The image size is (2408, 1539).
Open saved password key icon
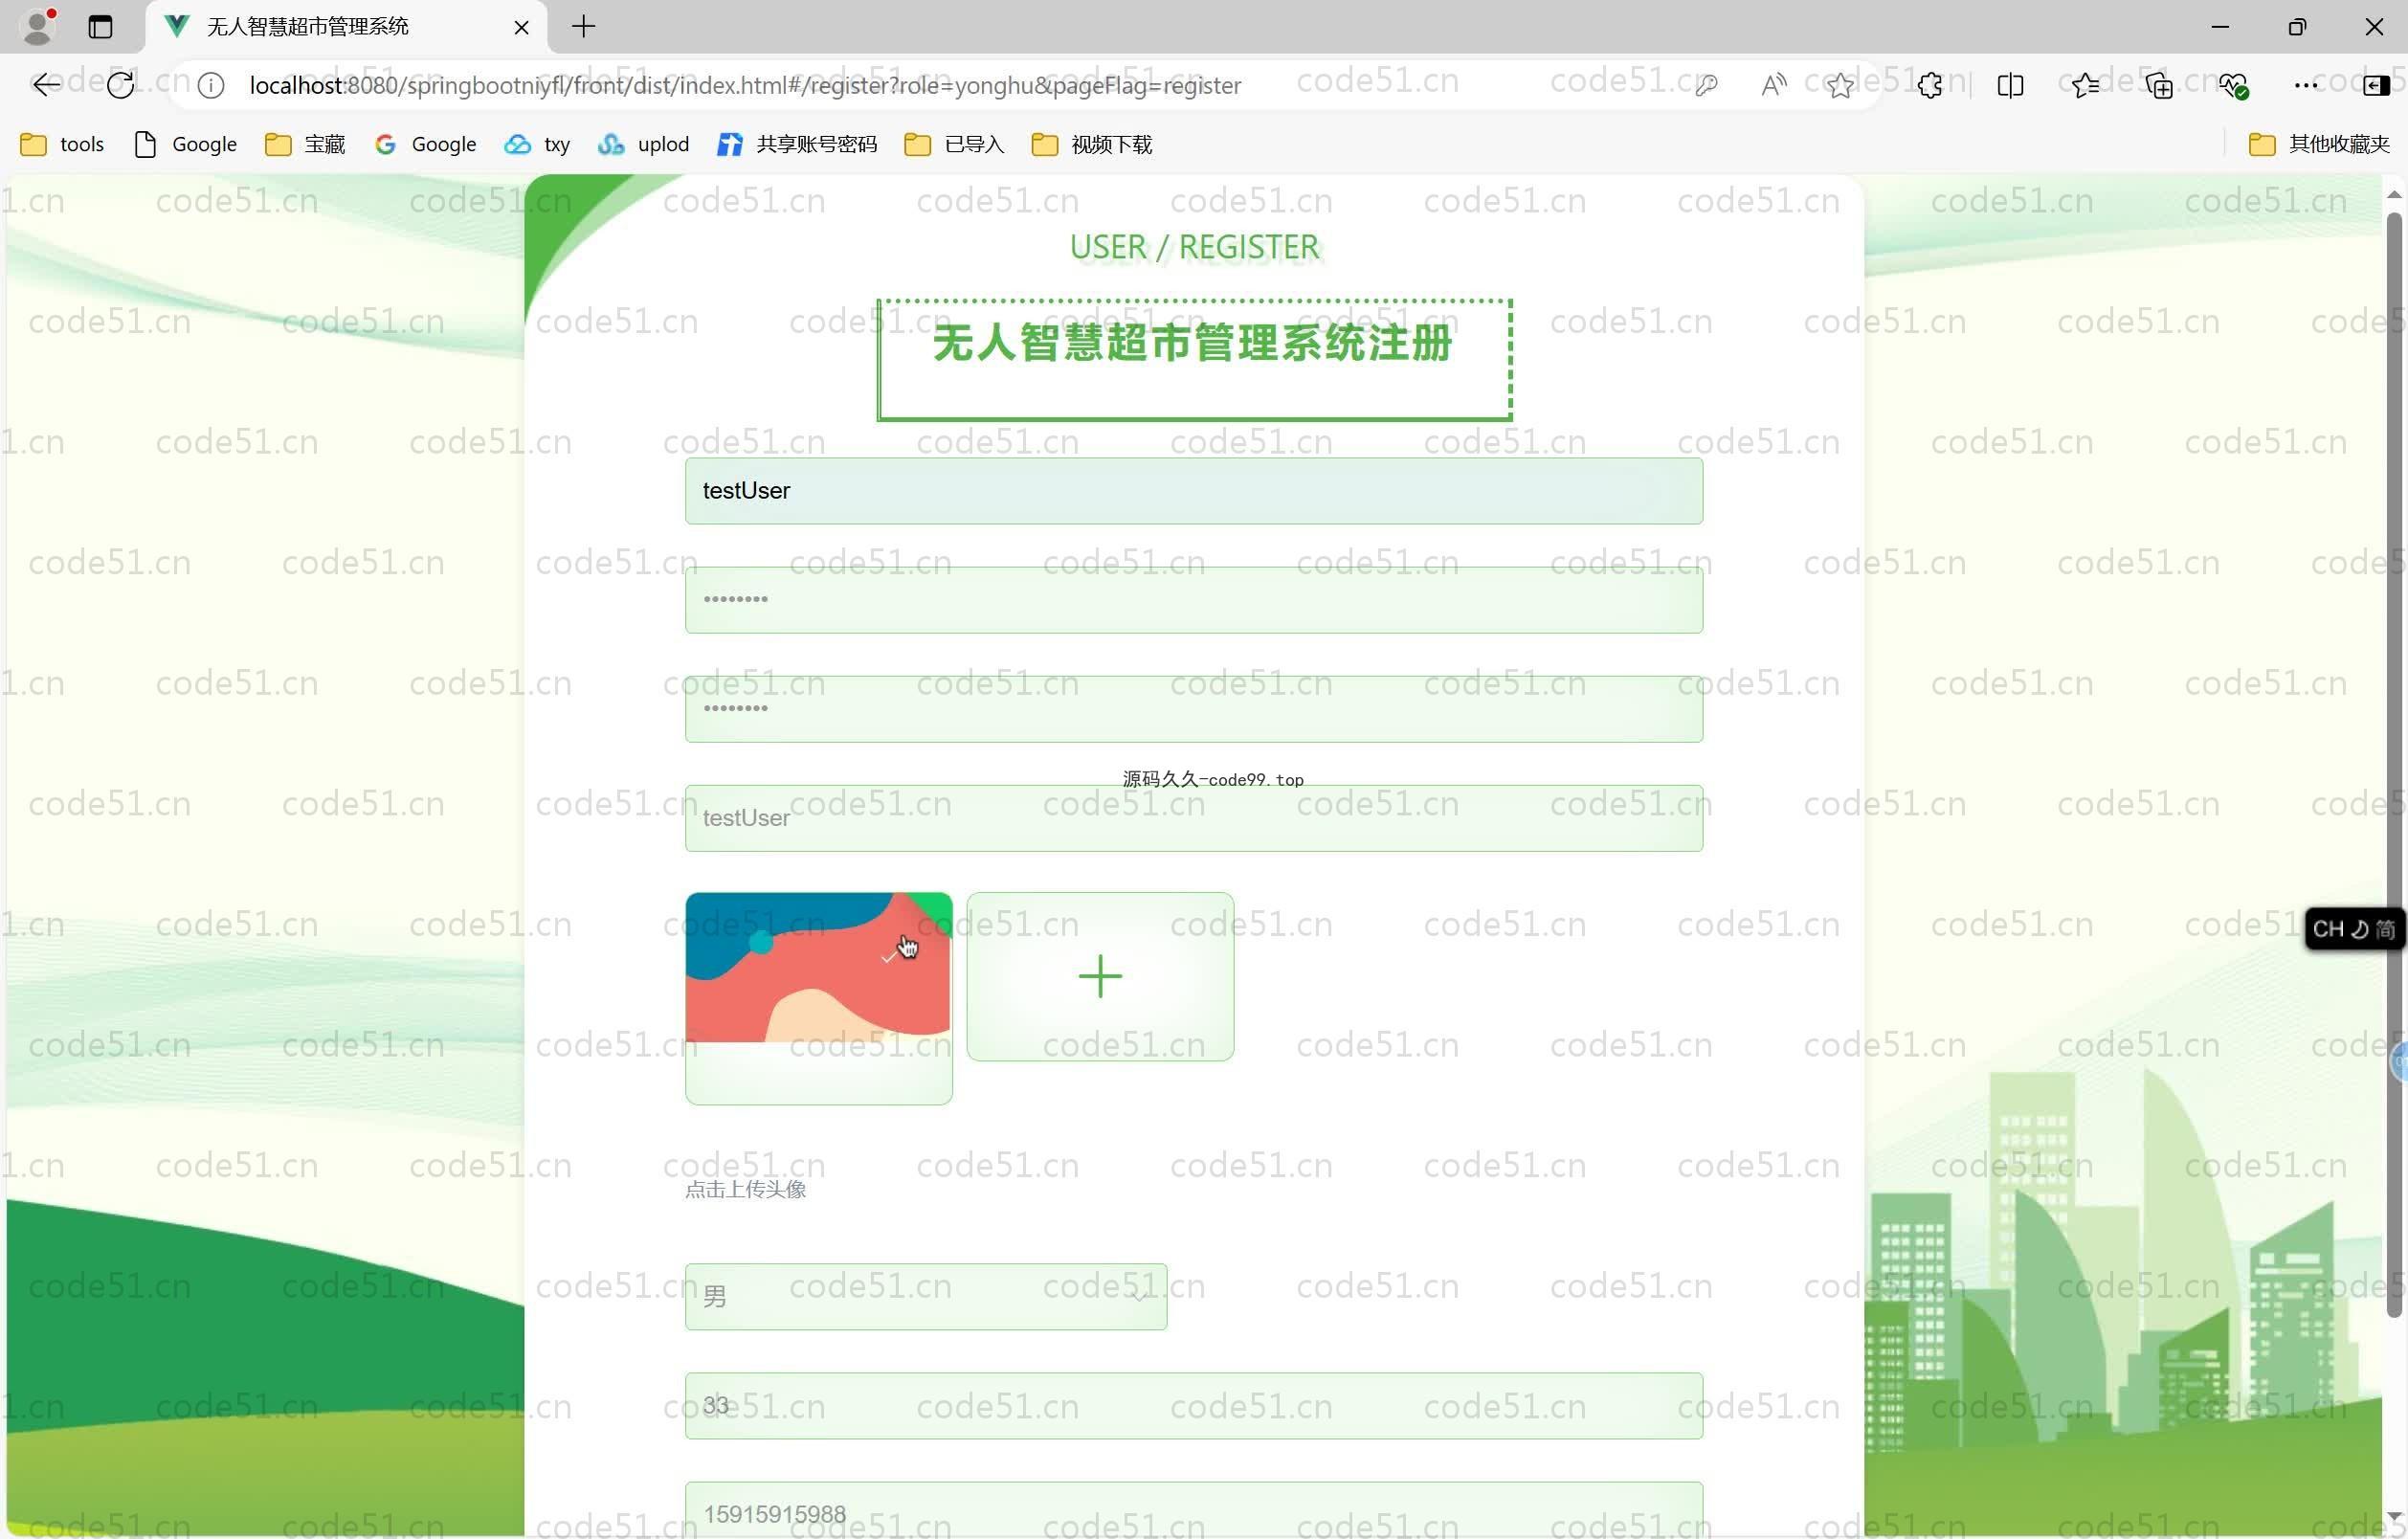[x=1706, y=86]
